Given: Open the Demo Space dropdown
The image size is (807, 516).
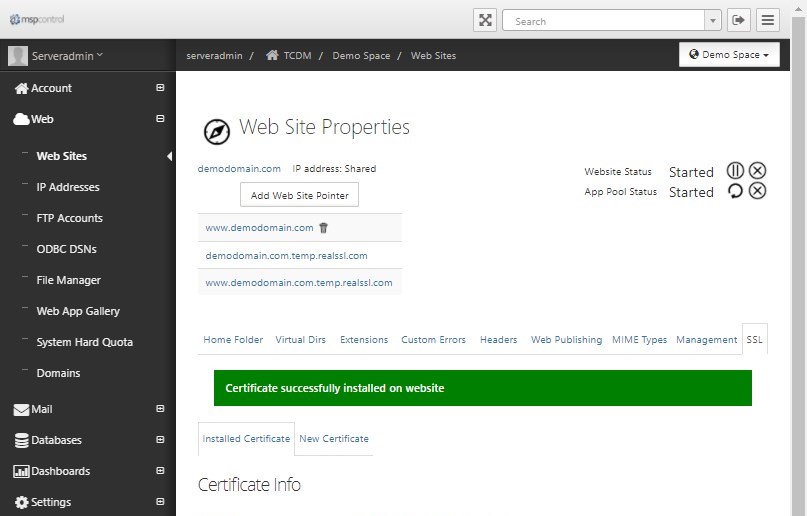Looking at the screenshot, I should click(x=729, y=55).
